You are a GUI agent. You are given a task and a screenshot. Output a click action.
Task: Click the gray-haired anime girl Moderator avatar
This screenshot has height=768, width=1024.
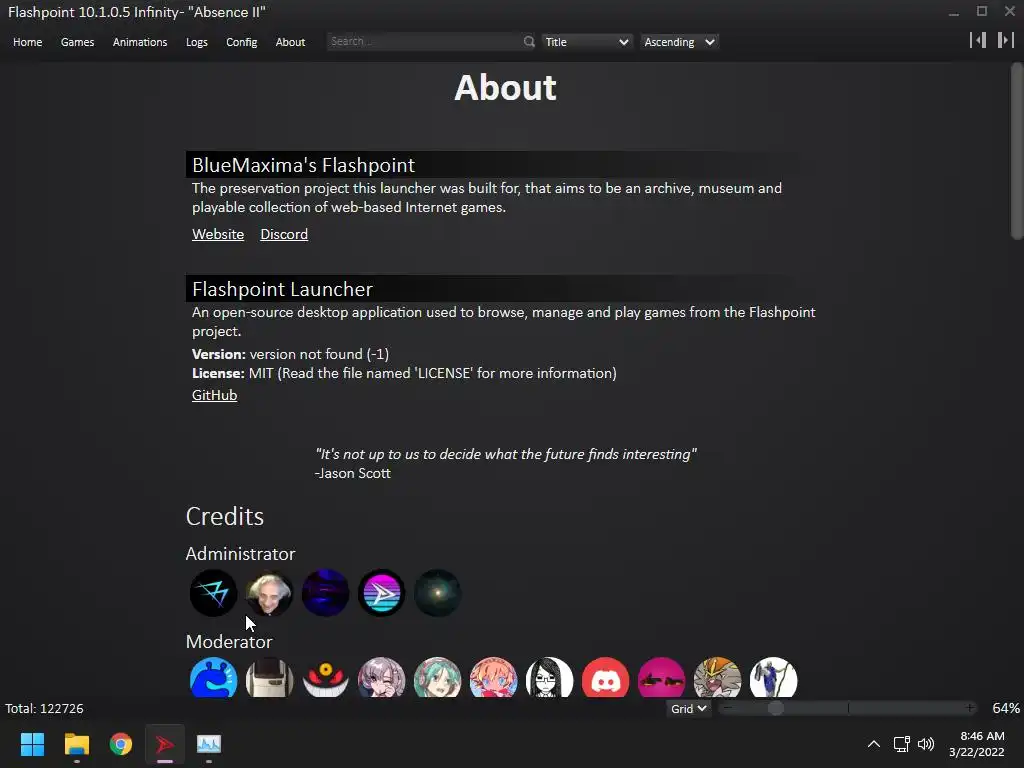pos(381,677)
